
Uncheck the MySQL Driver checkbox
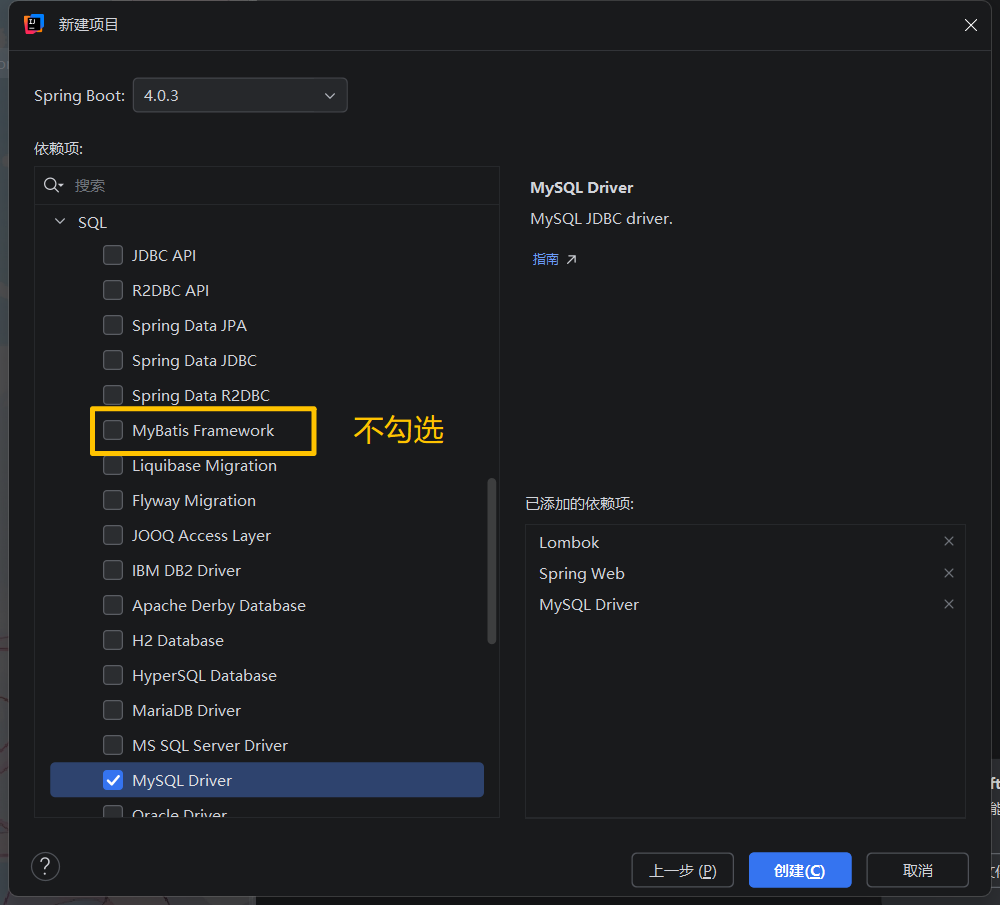click(x=113, y=780)
